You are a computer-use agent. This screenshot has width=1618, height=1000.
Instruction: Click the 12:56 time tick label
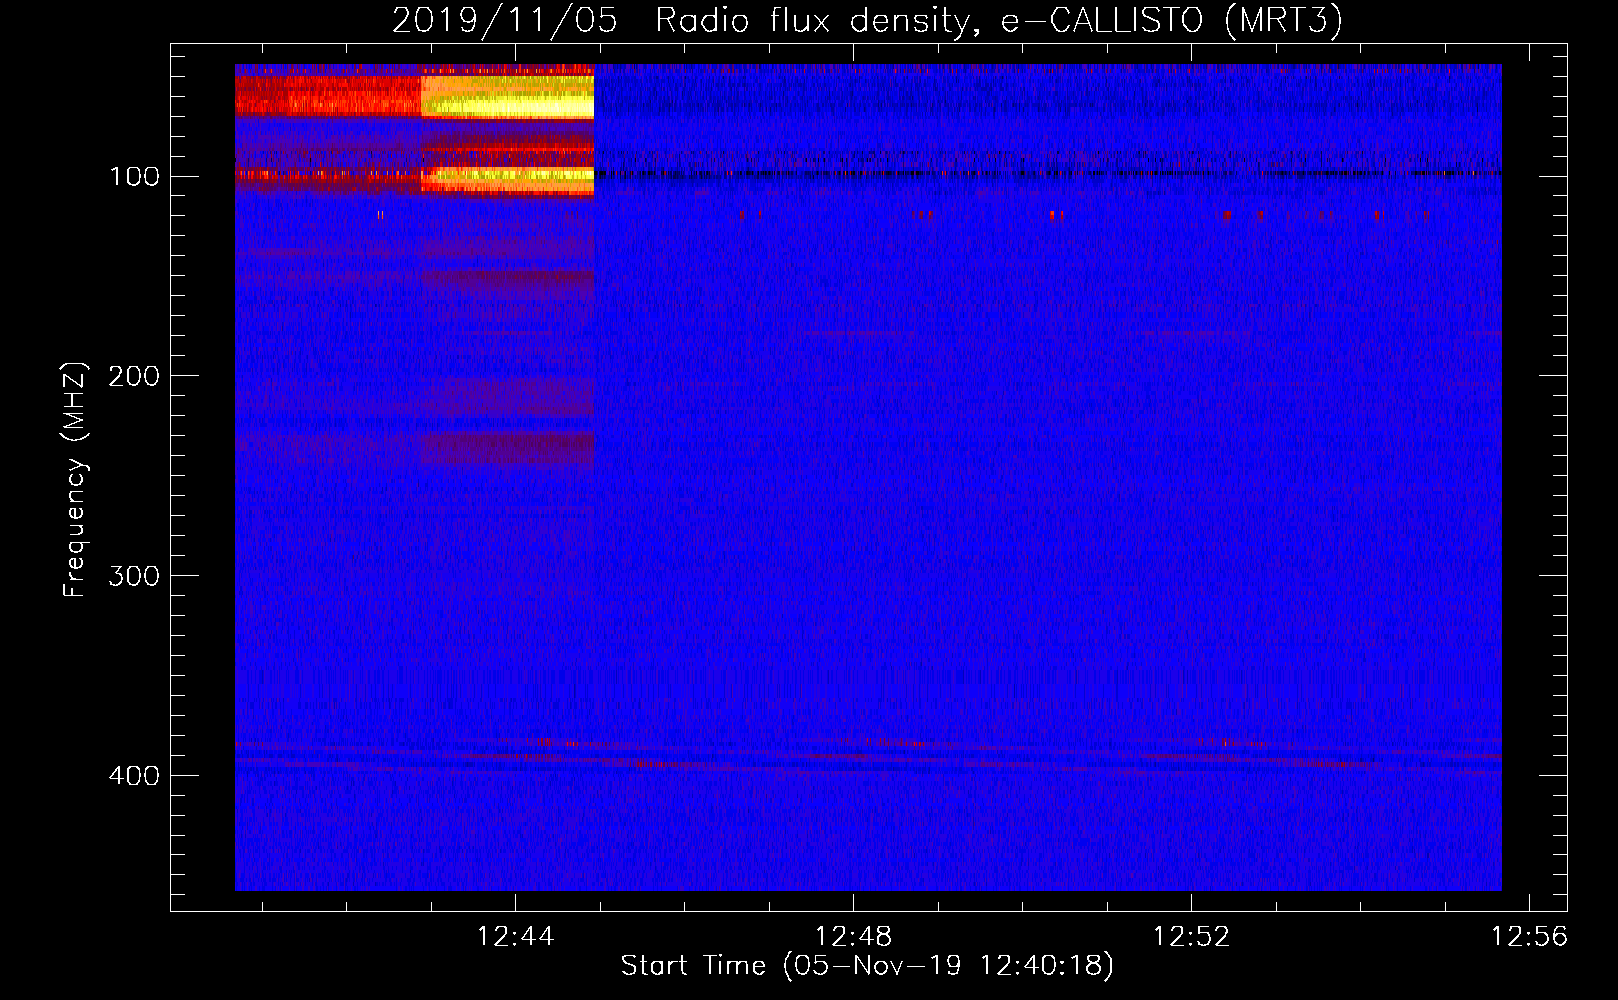click(1529, 937)
